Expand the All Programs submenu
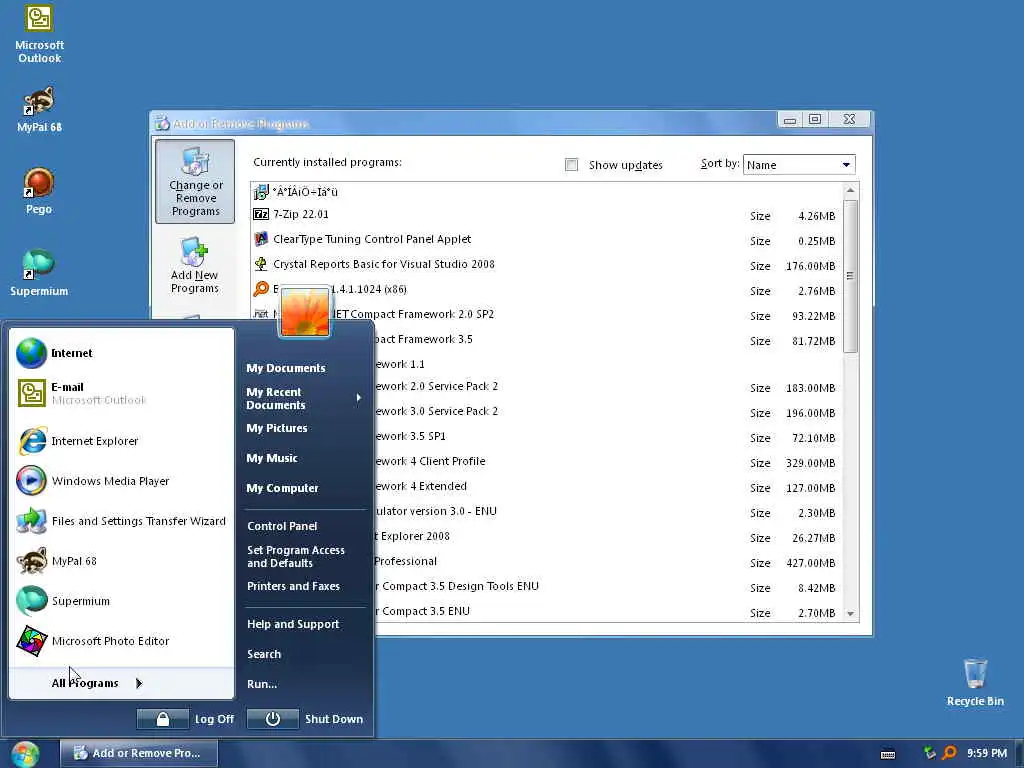 pos(121,683)
